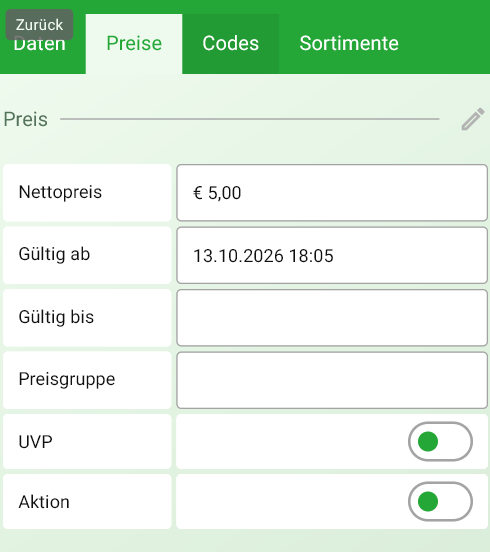490x552 pixels.
Task: Toggle the Aktion switch
Action: point(440,501)
